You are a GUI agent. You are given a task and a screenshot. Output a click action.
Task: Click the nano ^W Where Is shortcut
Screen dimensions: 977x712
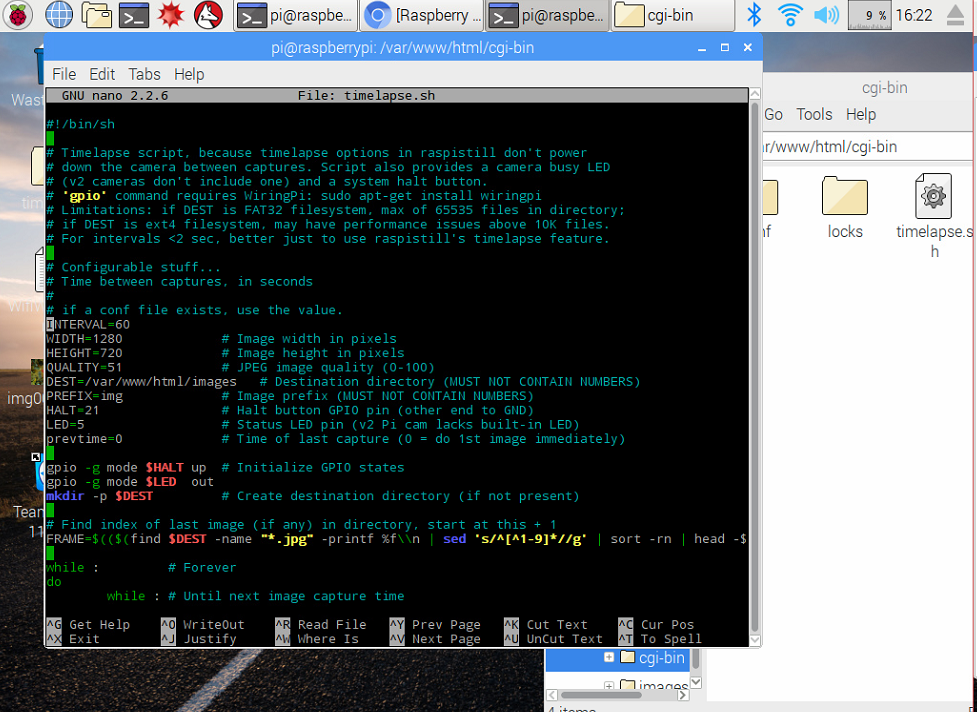pos(317,639)
